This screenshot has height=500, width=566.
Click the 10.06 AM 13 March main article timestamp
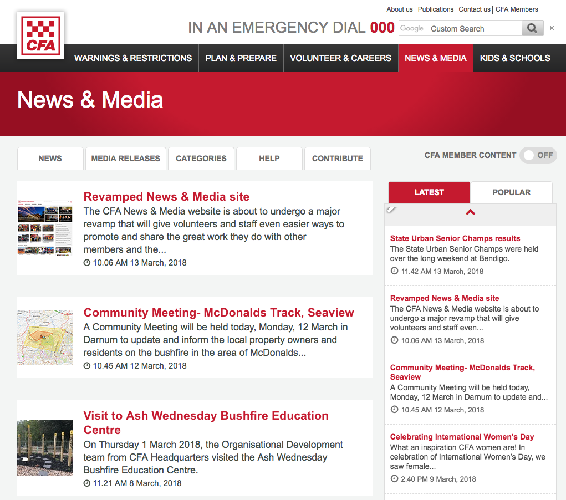coord(135,262)
